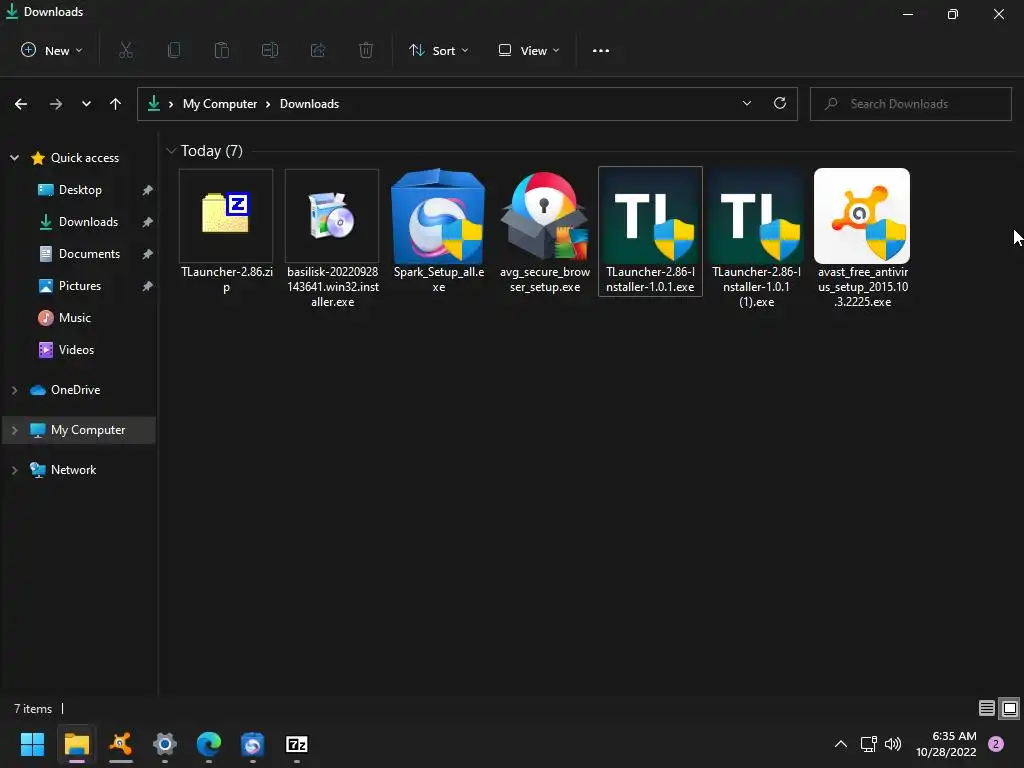The height and width of the screenshot is (768, 1024).
Task: Open 7-Zip from the taskbar
Action: (x=297, y=744)
